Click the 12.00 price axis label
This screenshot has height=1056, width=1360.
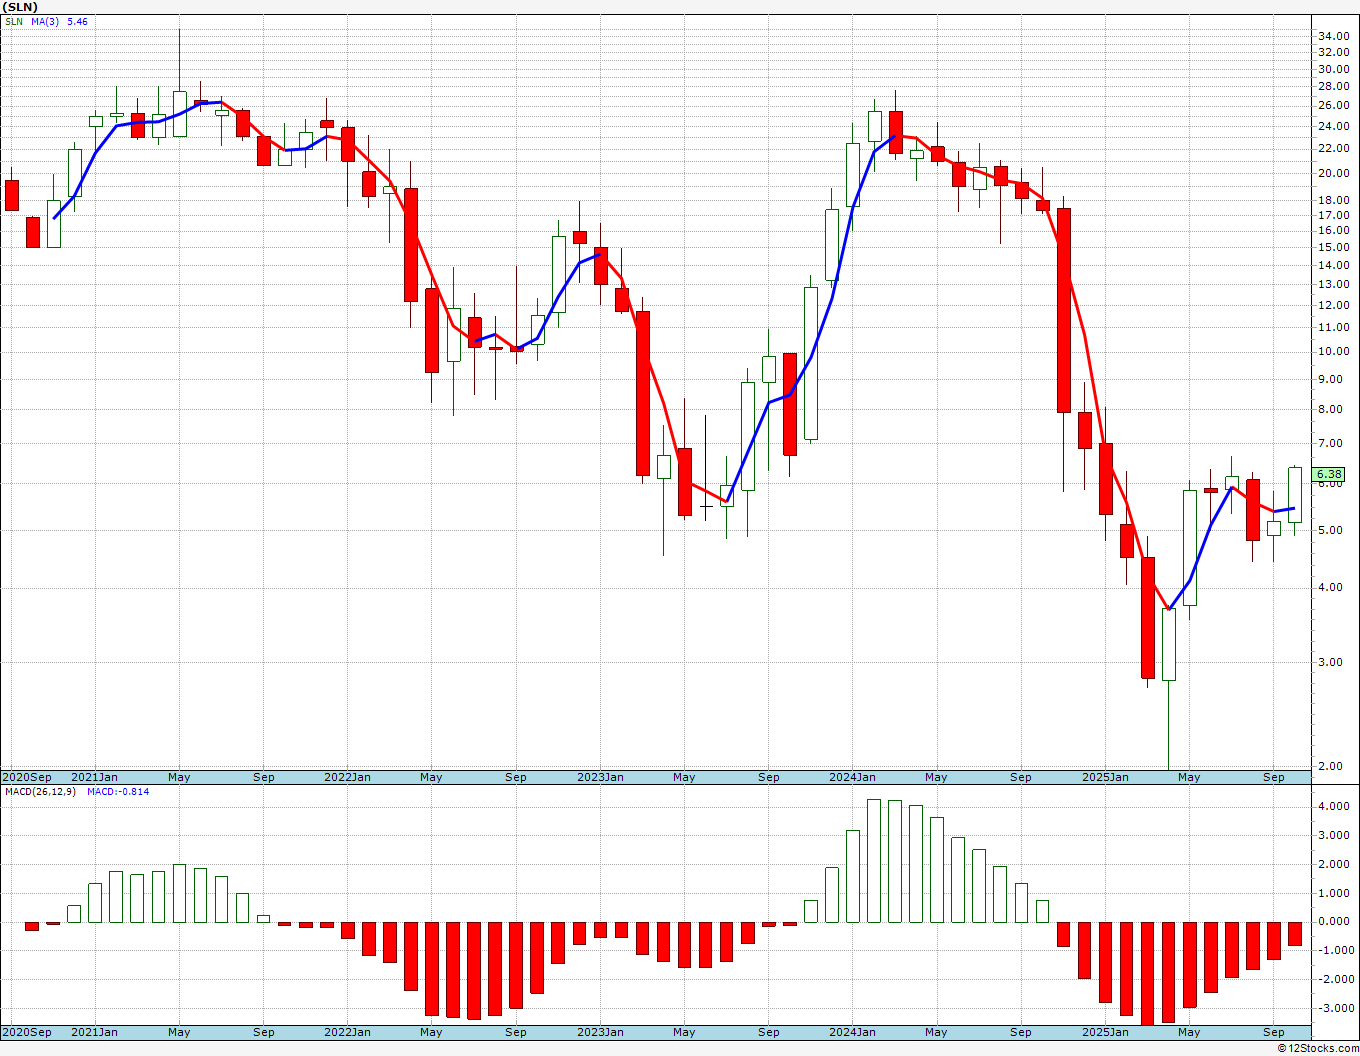click(1332, 305)
